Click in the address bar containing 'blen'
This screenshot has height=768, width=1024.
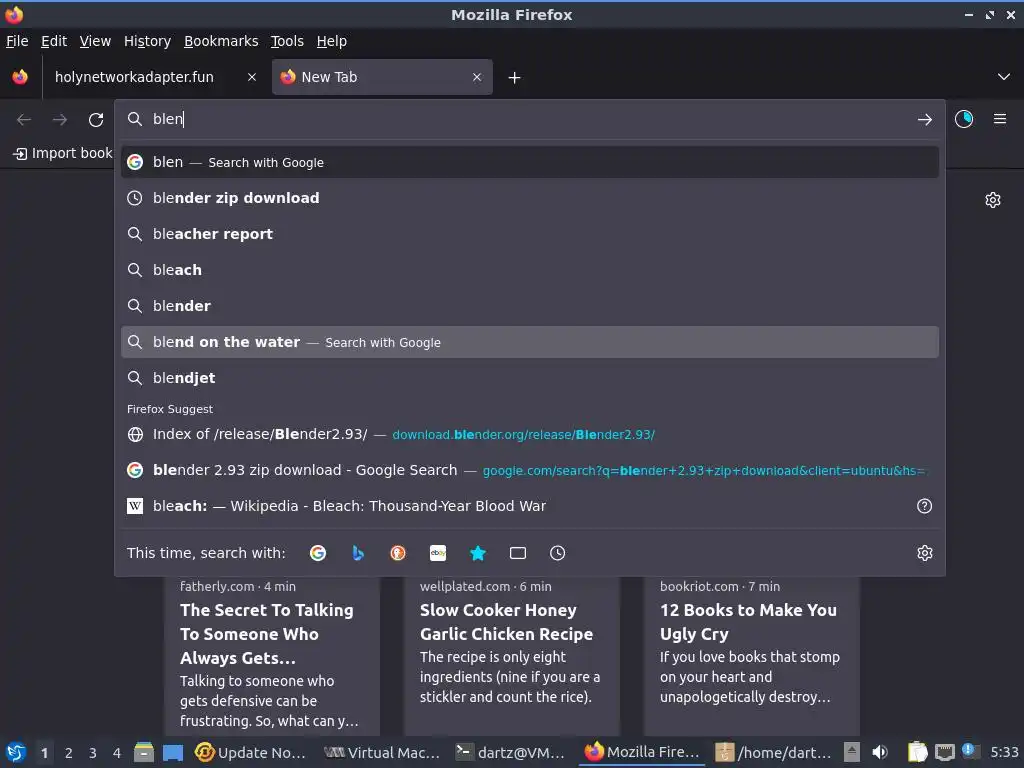[x=530, y=119]
